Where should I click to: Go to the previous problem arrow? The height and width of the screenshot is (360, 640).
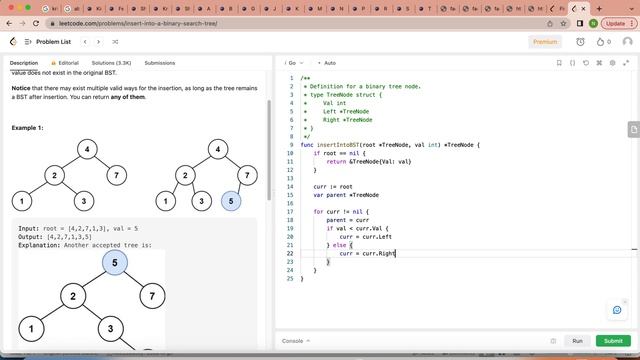85,42
